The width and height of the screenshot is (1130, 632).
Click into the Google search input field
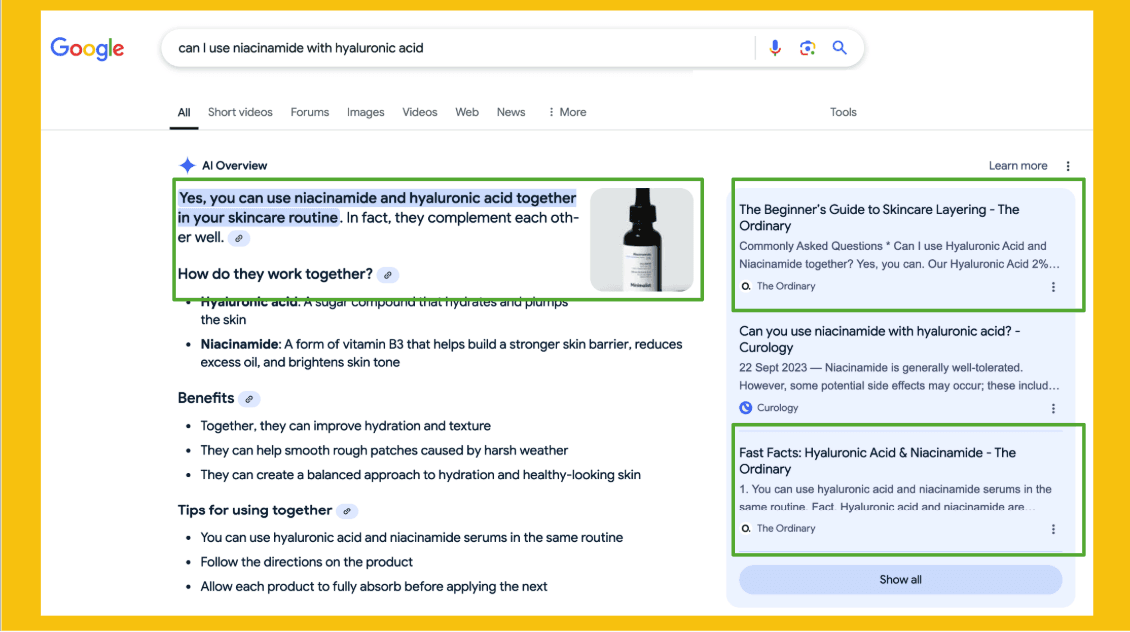tap(450, 48)
